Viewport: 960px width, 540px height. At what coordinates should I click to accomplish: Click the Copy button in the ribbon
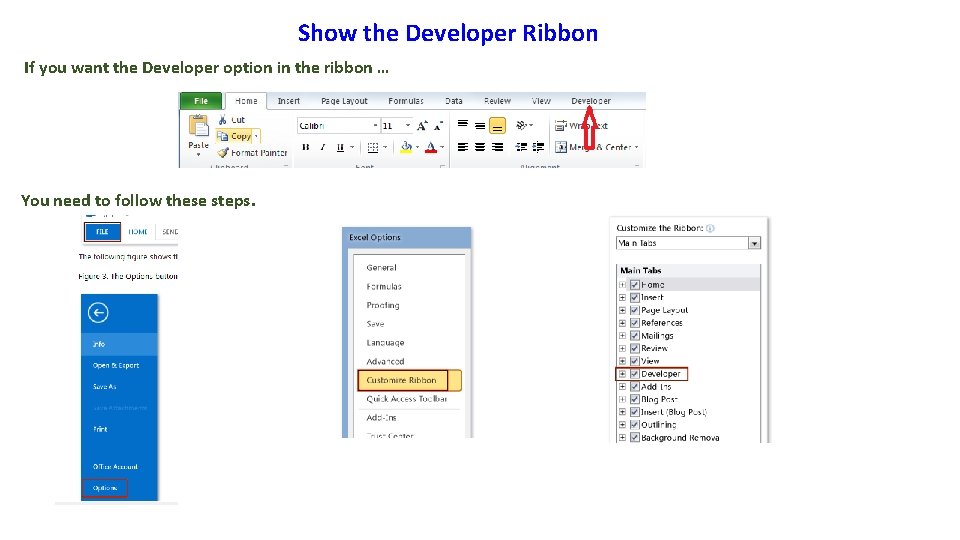235,136
